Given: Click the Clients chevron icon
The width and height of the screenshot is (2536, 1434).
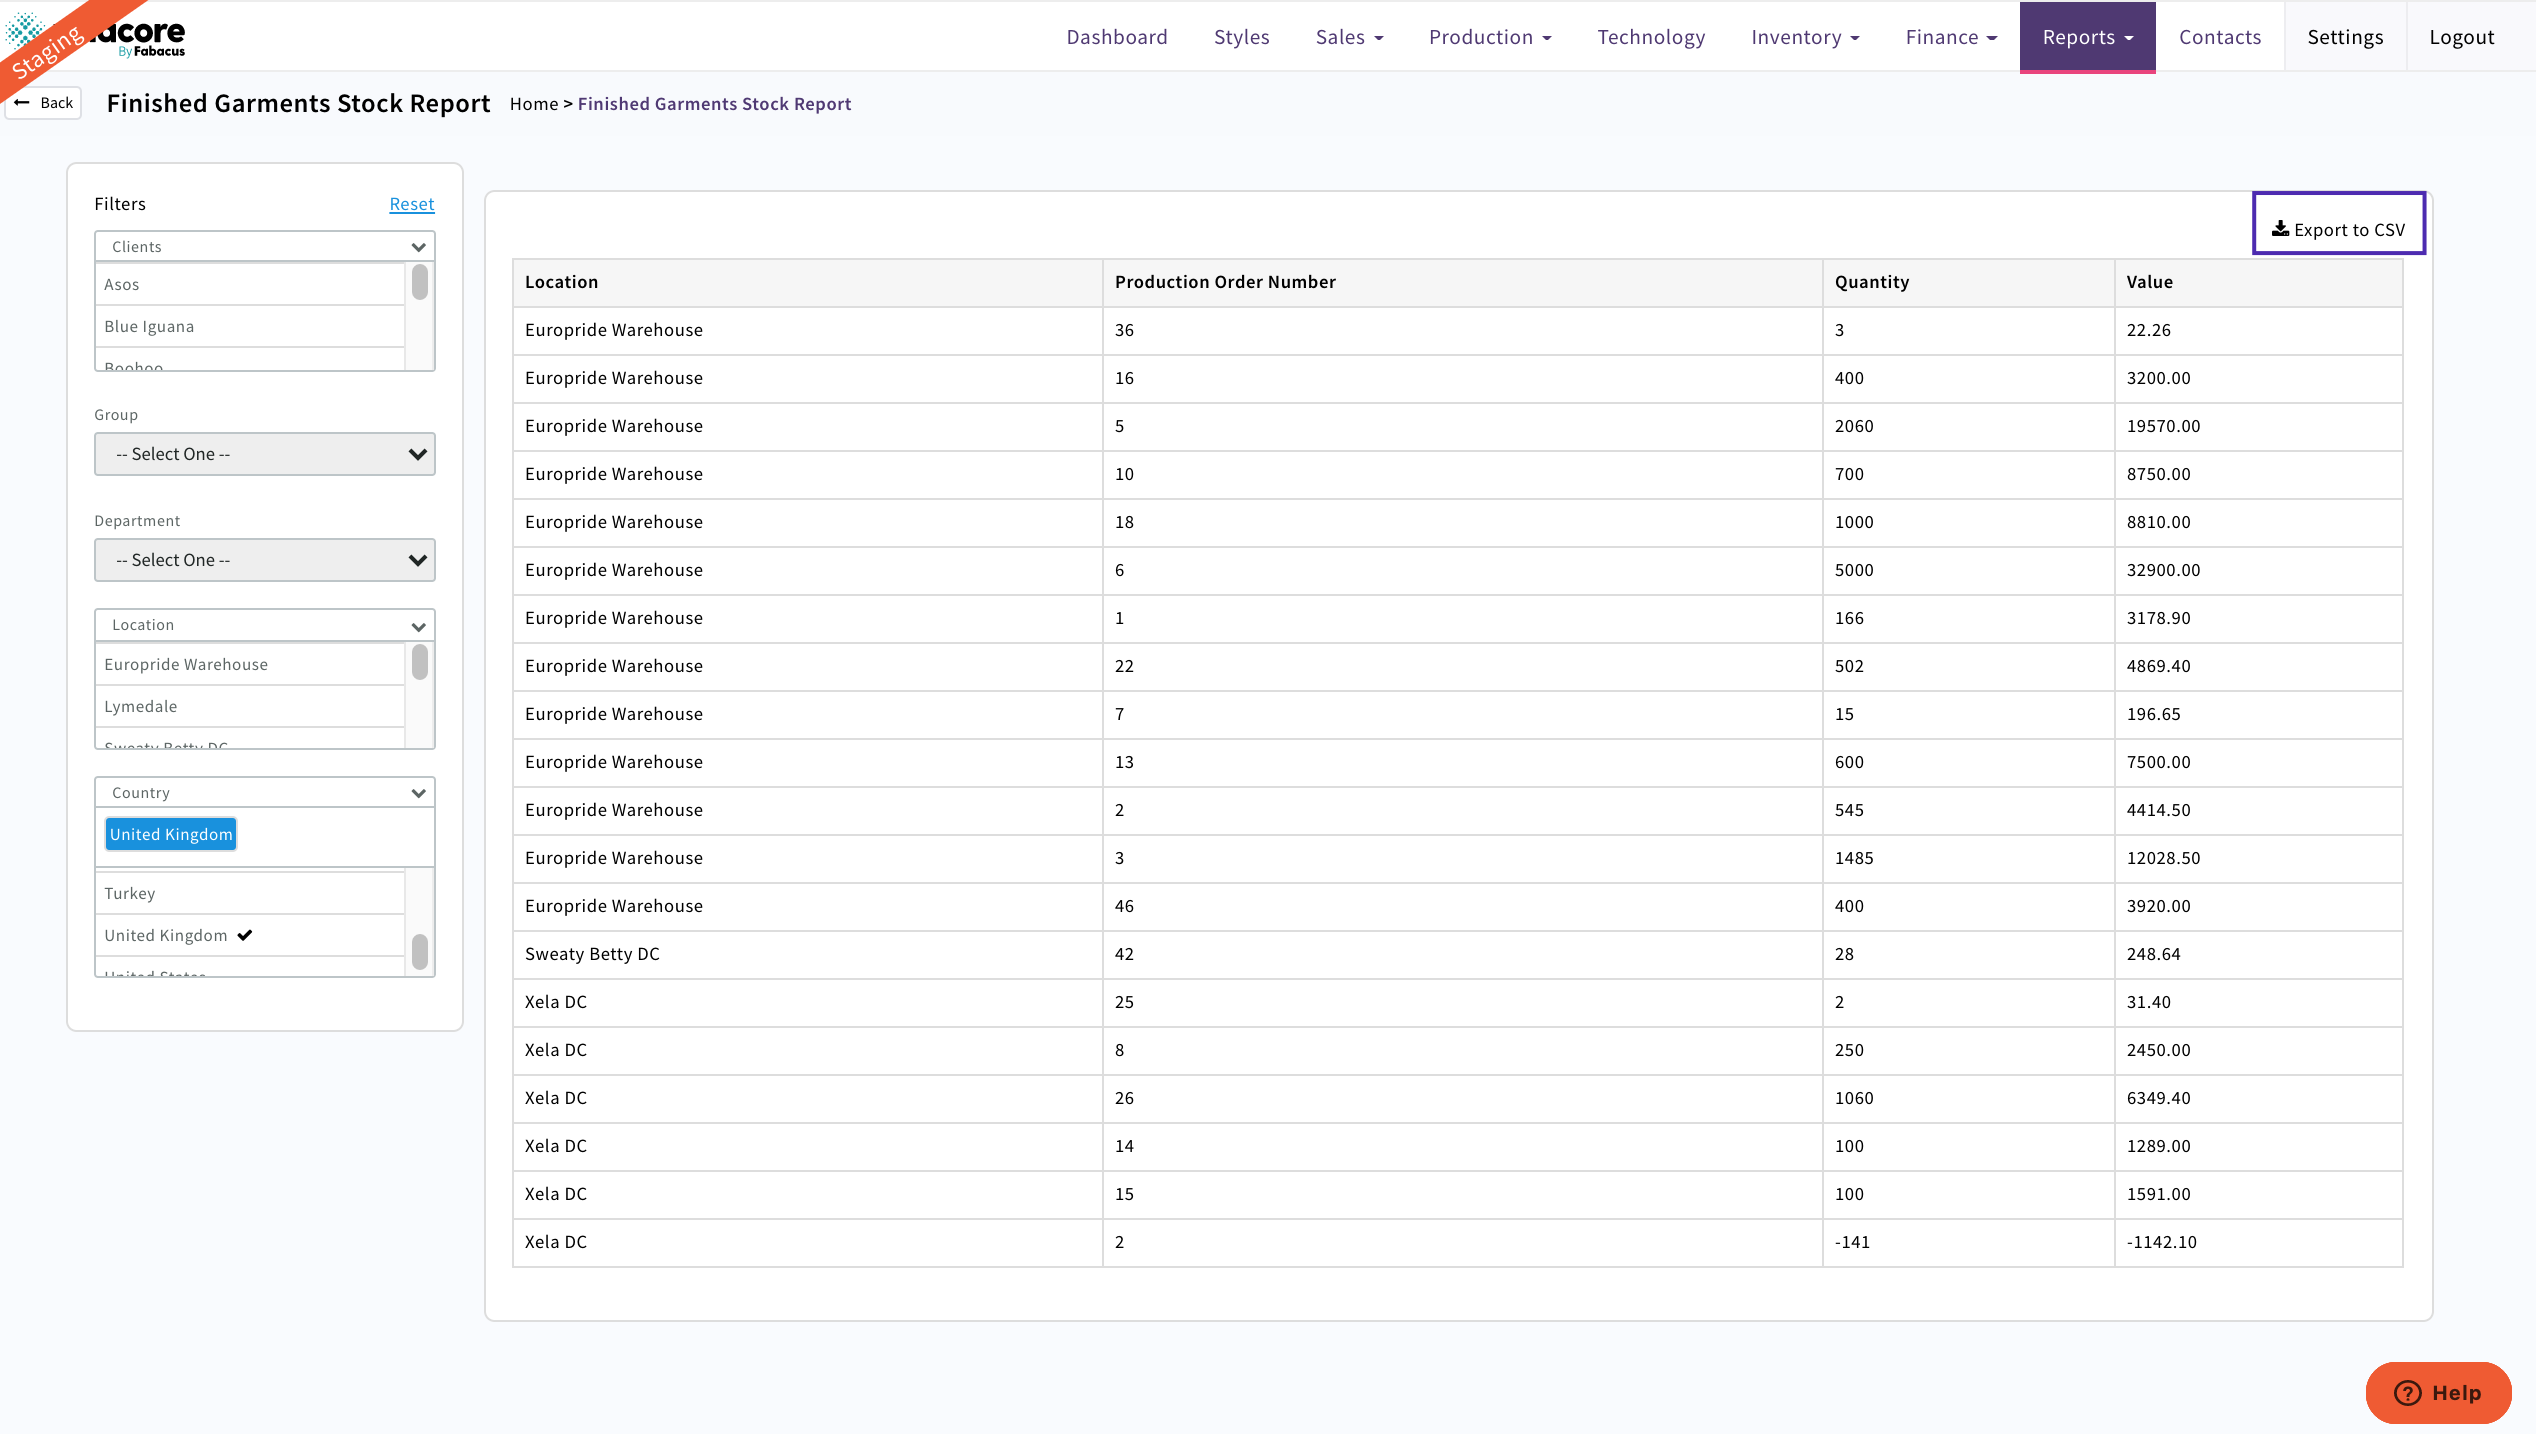Looking at the screenshot, I should tap(418, 247).
